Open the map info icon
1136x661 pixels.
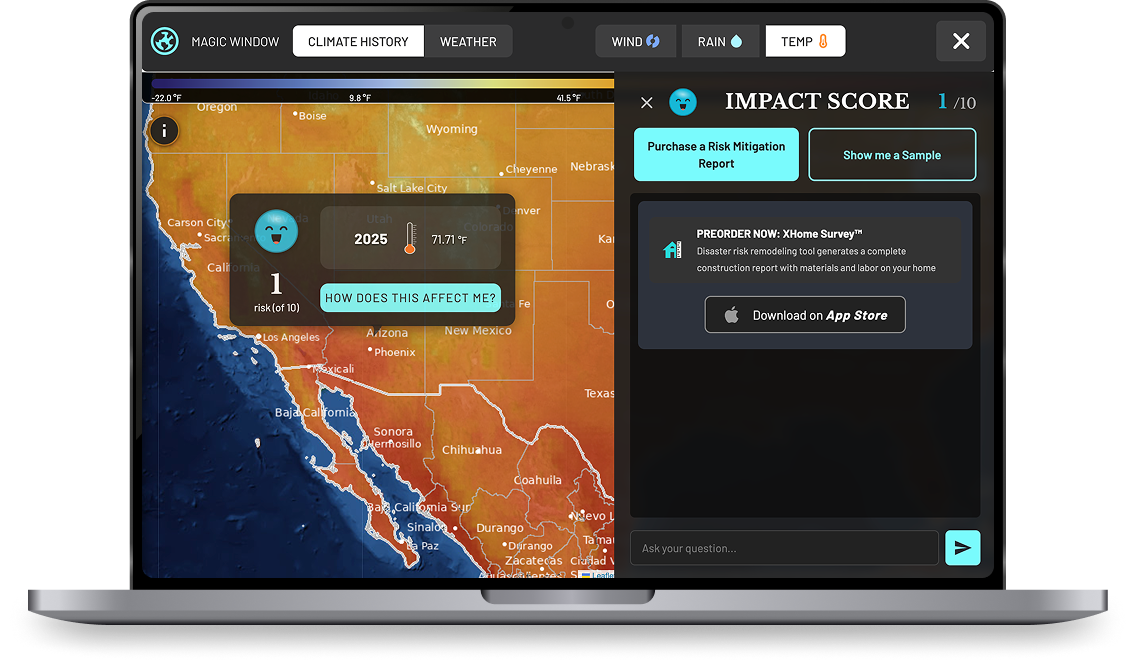tap(164, 130)
